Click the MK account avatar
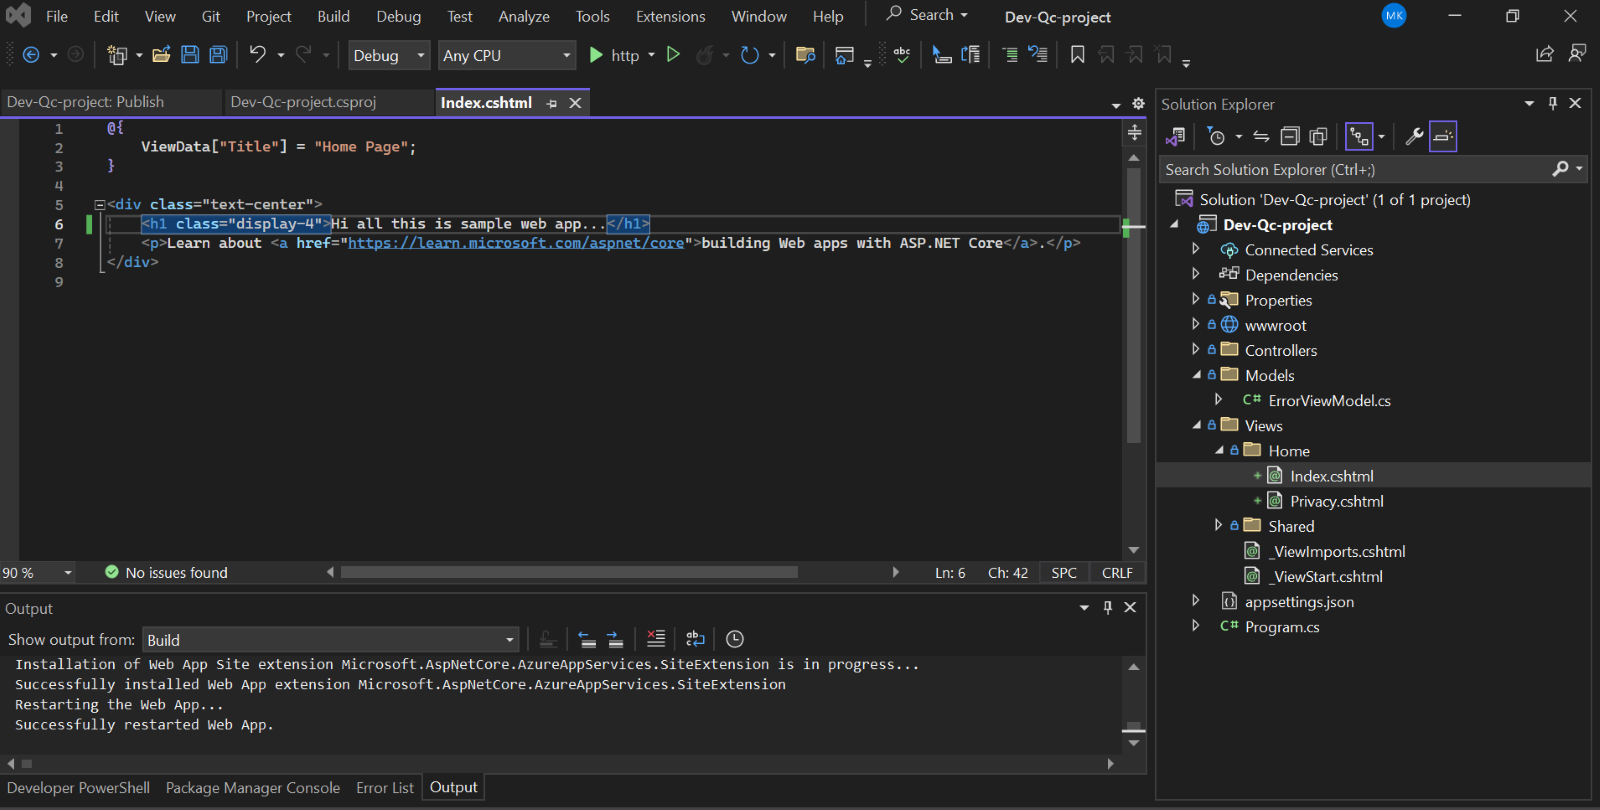Screen dimensions: 1600x810 coord(1394,16)
